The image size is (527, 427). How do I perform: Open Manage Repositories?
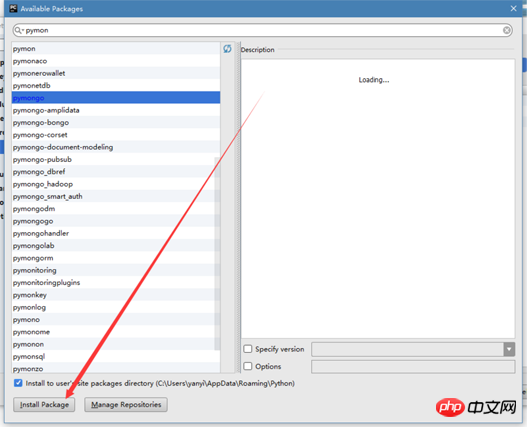(x=126, y=404)
